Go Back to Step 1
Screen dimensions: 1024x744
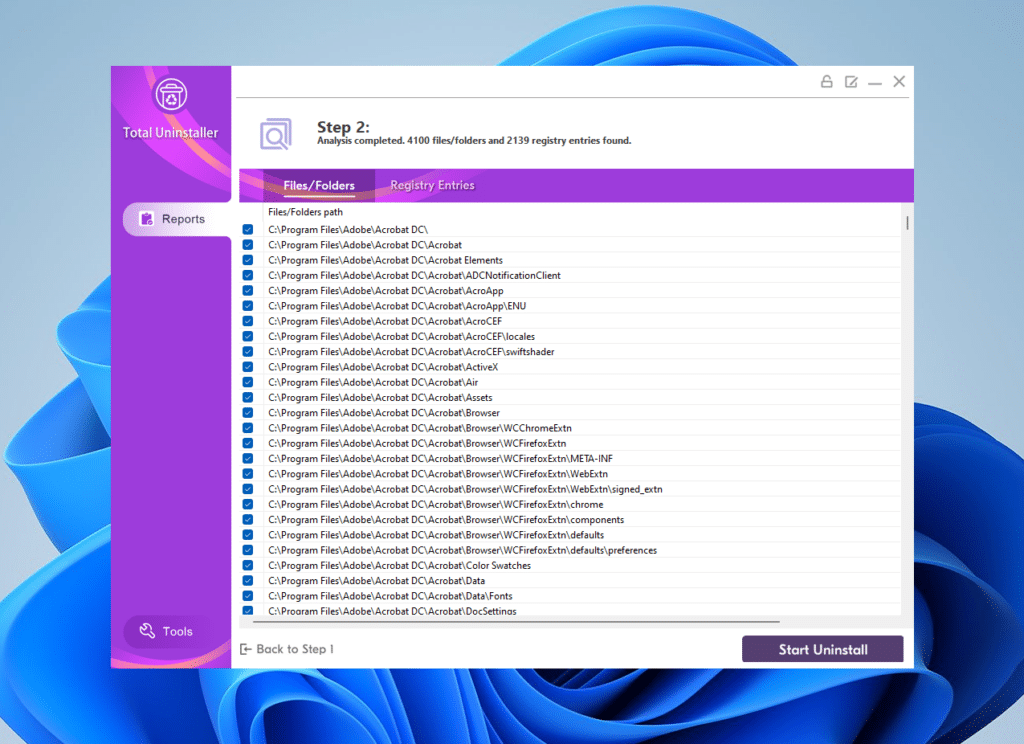(287, 649)
